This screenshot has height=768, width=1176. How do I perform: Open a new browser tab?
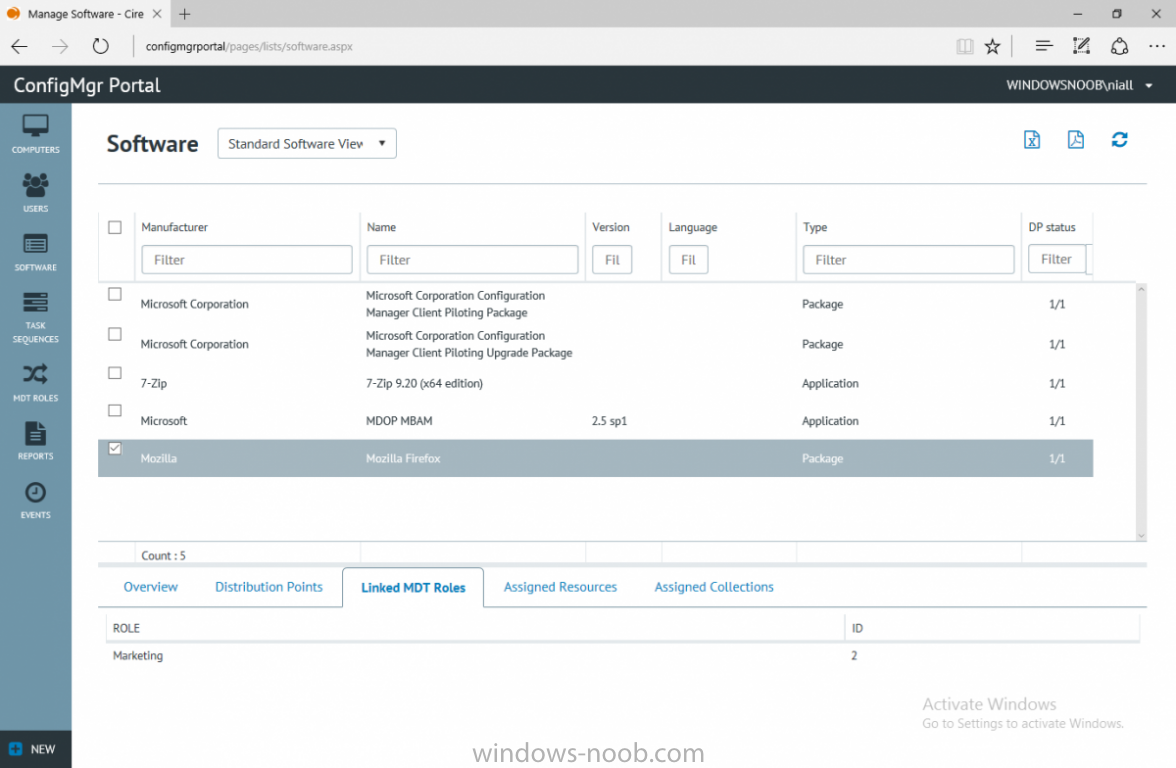[184, 14]
